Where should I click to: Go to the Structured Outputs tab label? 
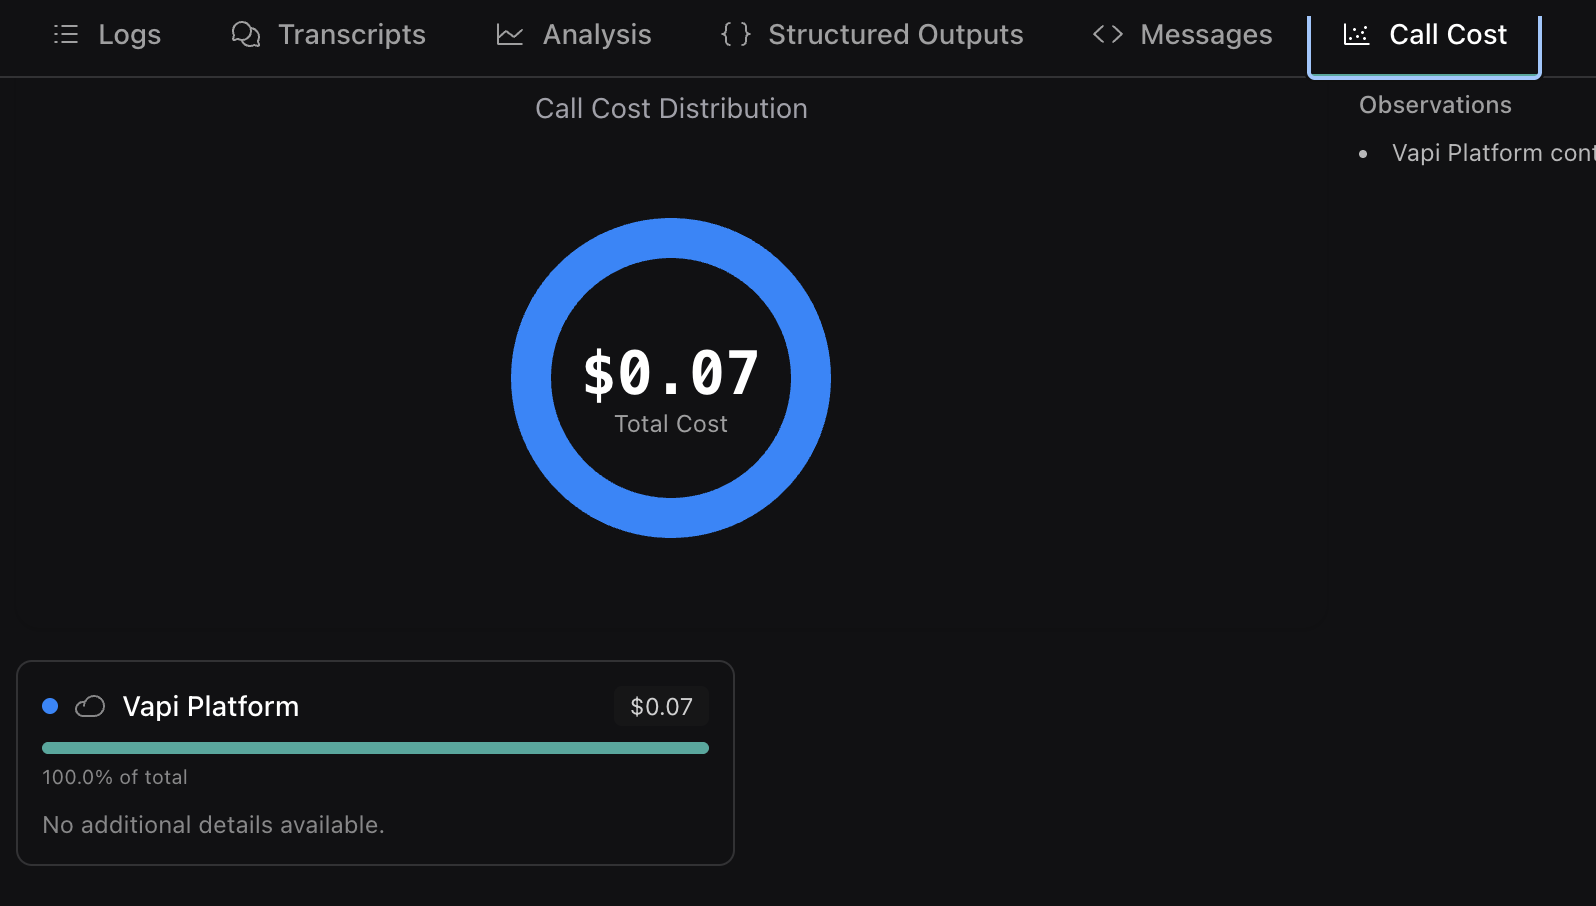pos(896,35)
